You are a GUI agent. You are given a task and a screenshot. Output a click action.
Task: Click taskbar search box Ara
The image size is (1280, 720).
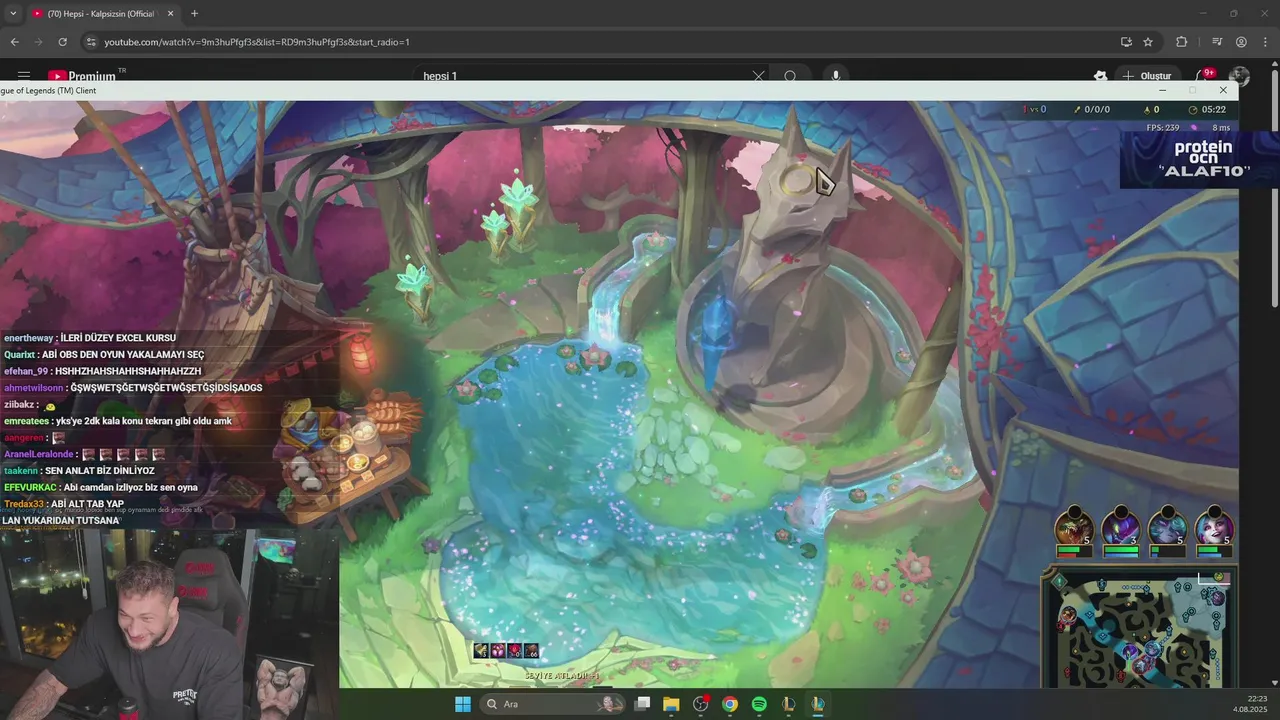(x=551, y=704)
